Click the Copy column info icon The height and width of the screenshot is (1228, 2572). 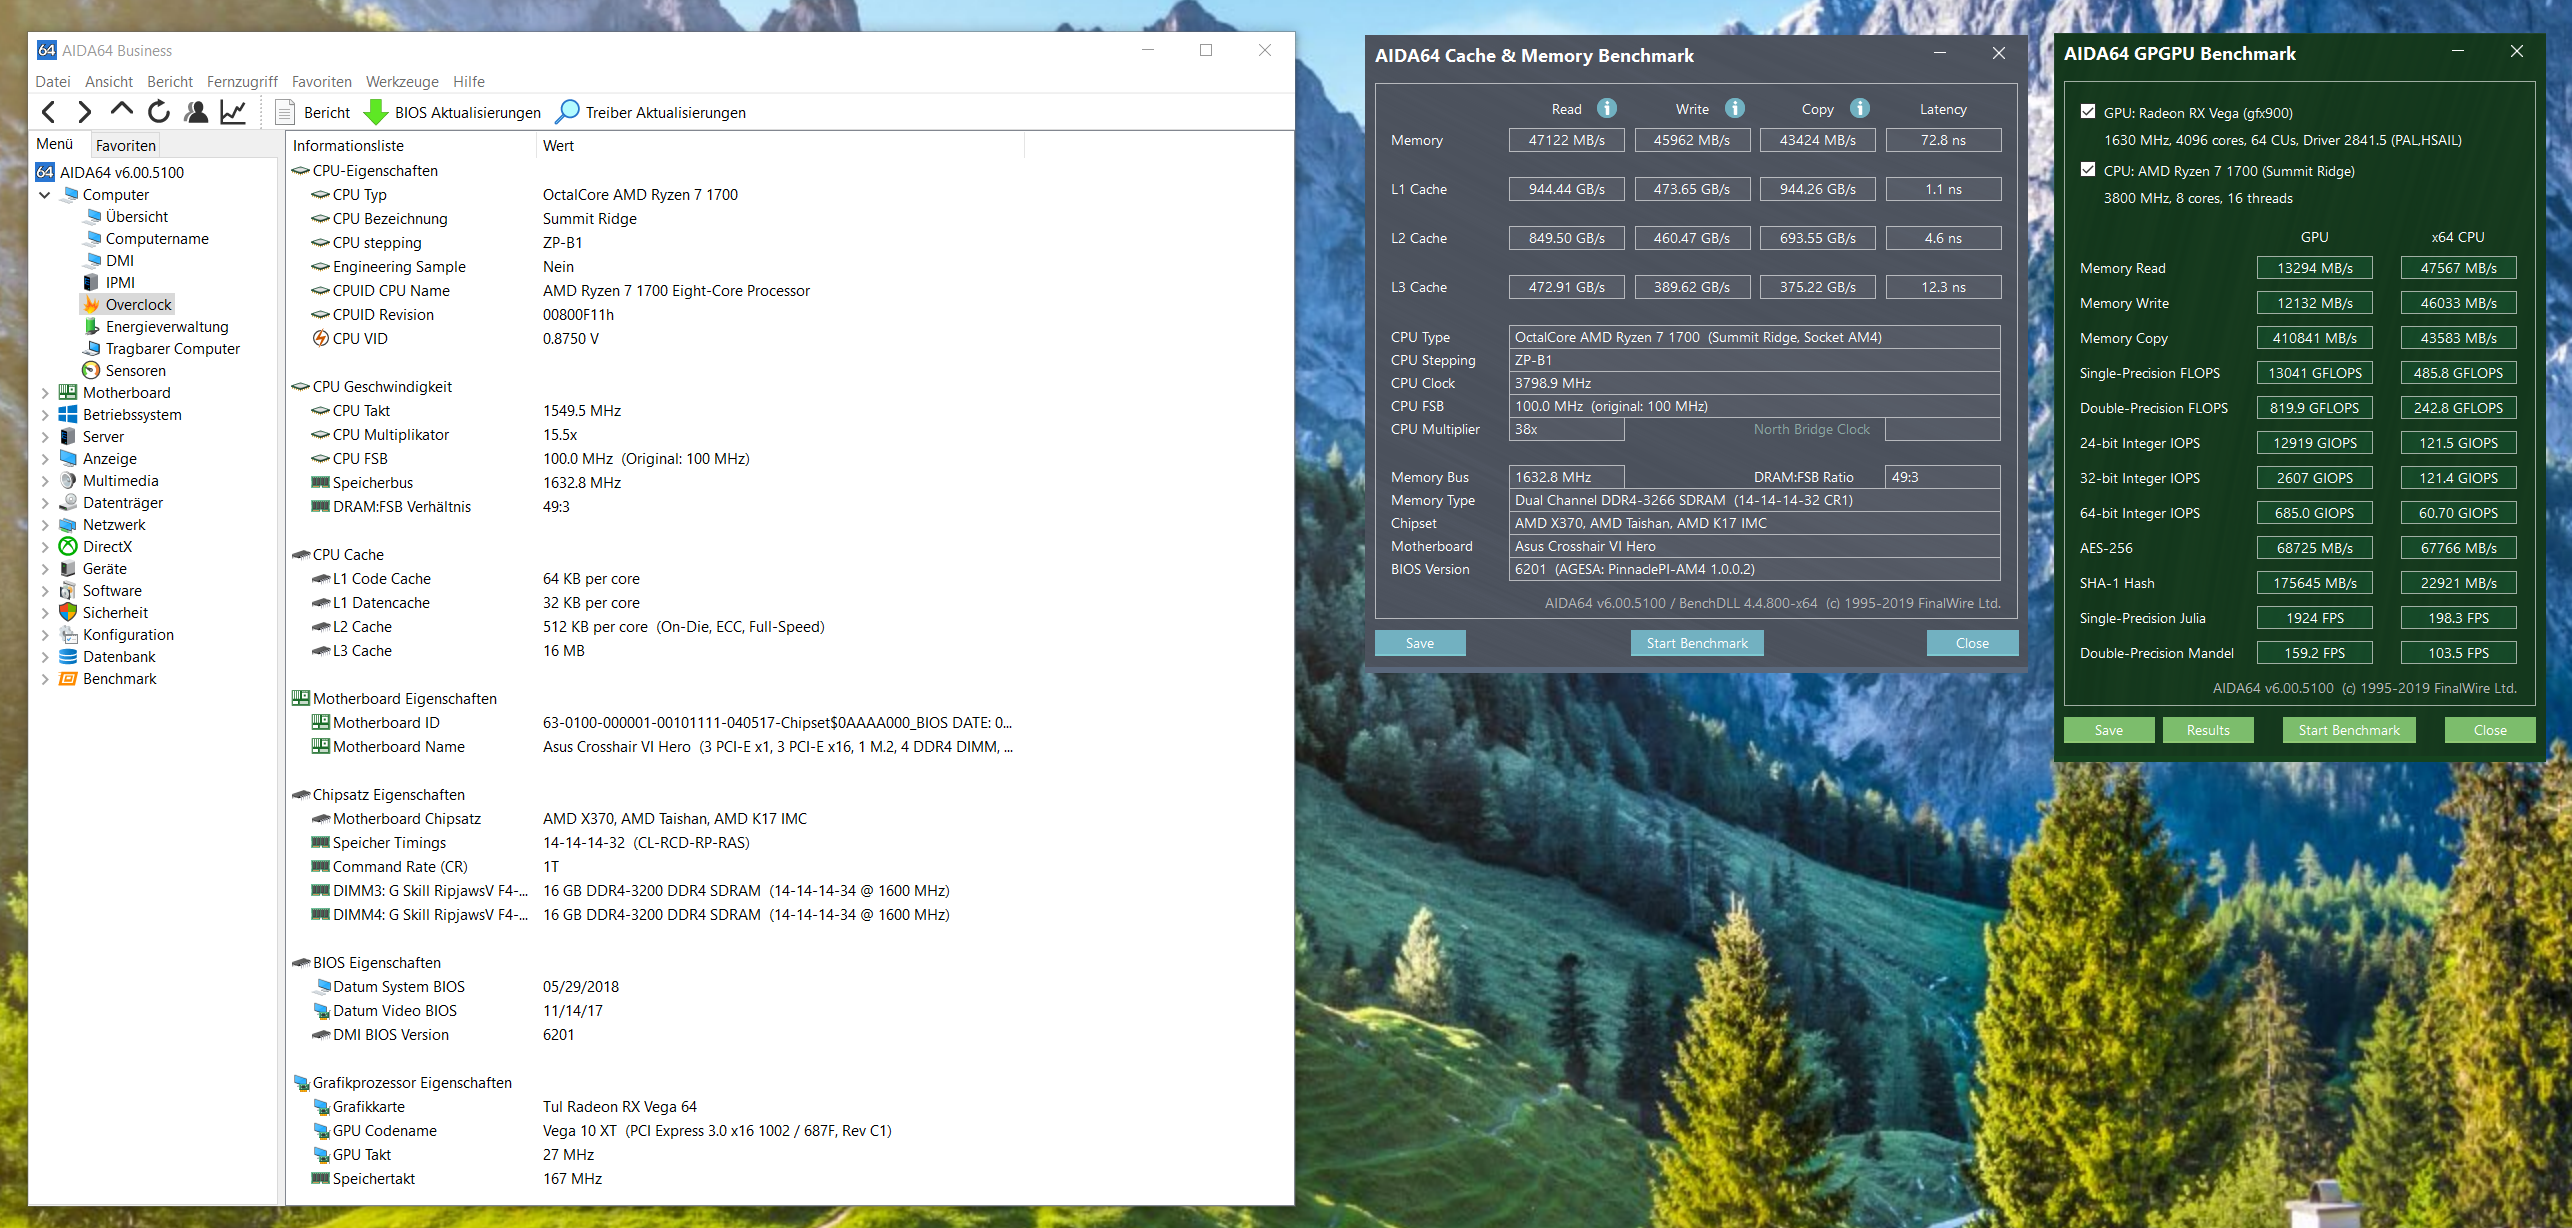tap(1860, 109)
